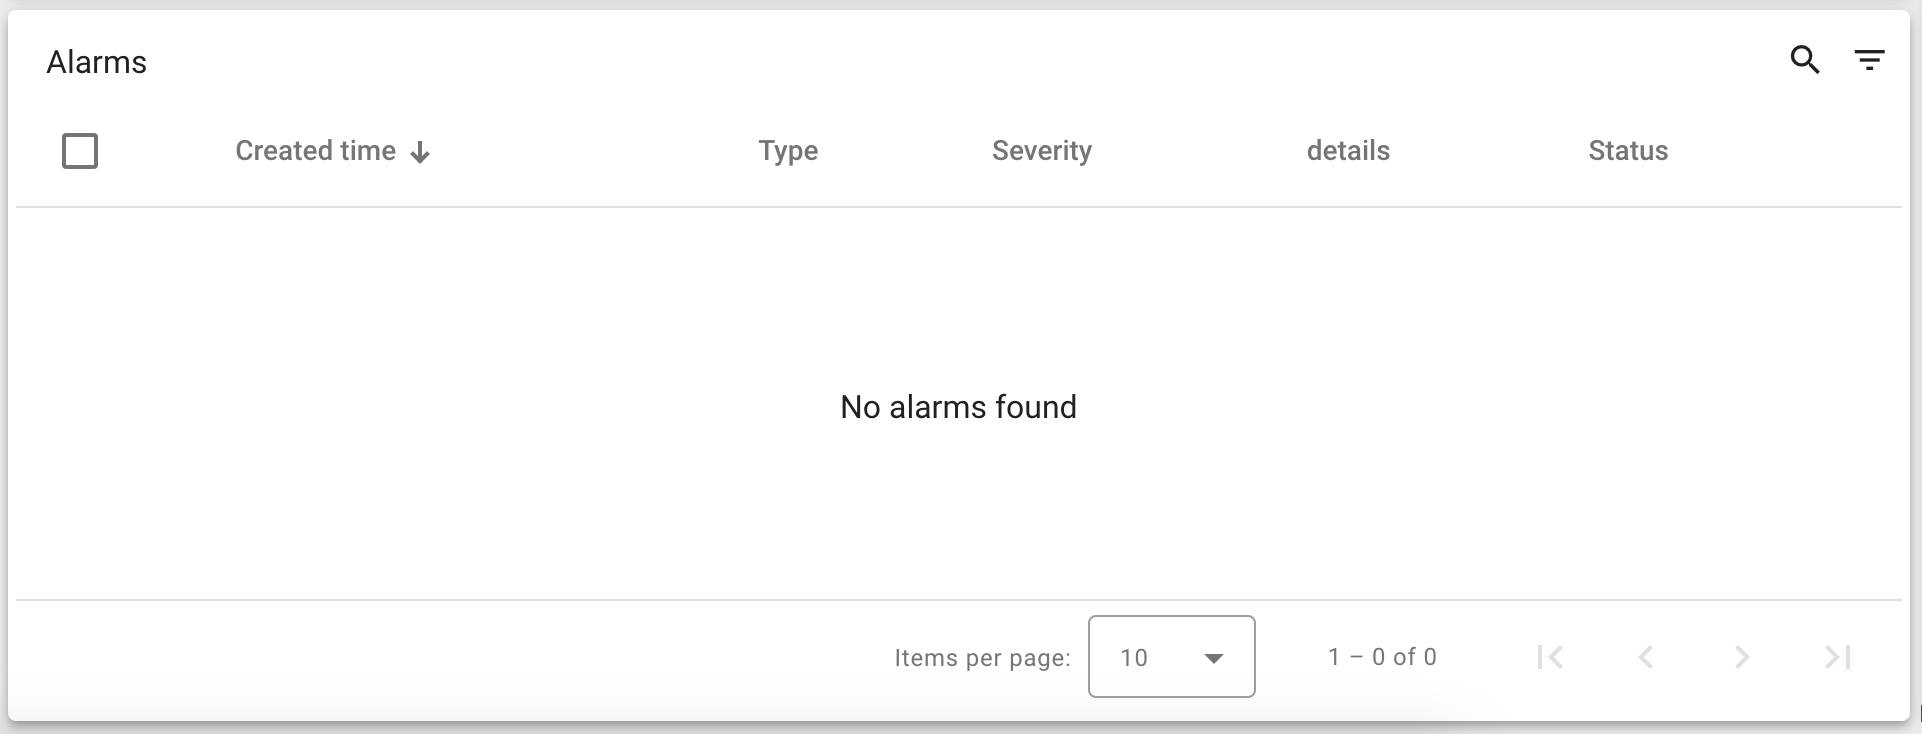This screenshot has height=734, width=1922.
Task: Open the alarms search icon
Action: pyautogui.click(x=1804, y=61)
